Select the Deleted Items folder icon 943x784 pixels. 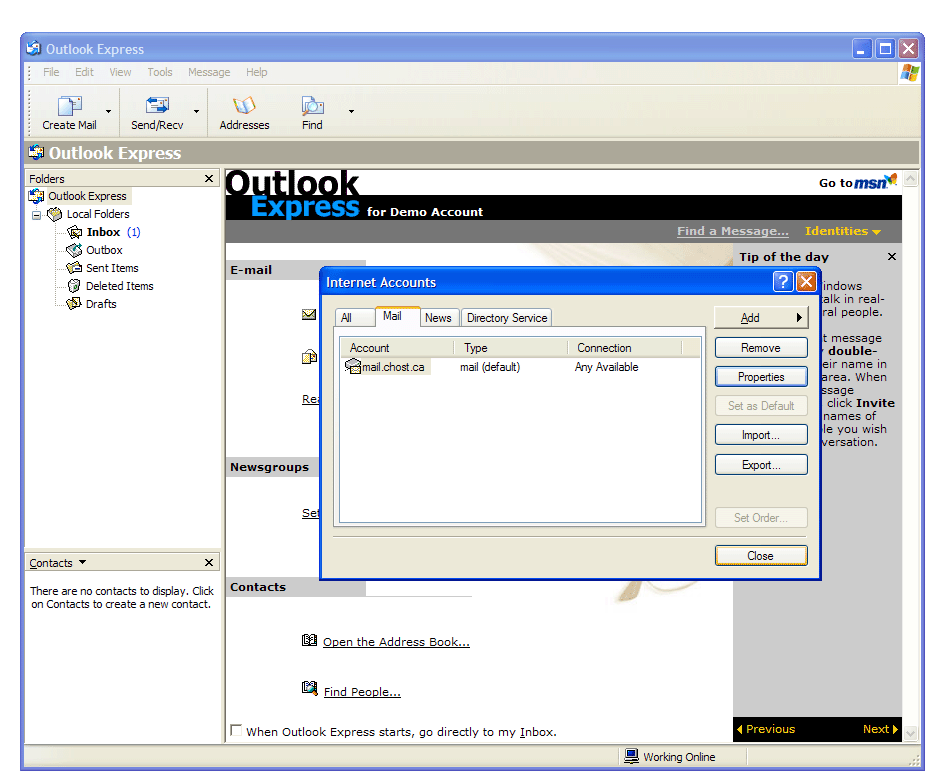75,286
